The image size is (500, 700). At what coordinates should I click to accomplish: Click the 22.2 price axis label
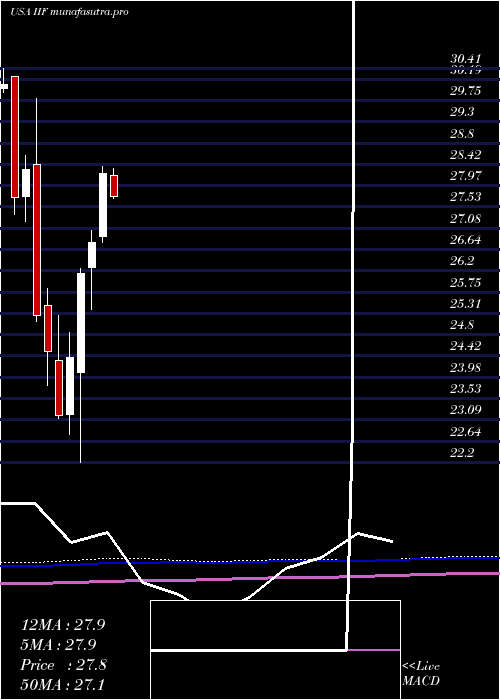point(462,453)
